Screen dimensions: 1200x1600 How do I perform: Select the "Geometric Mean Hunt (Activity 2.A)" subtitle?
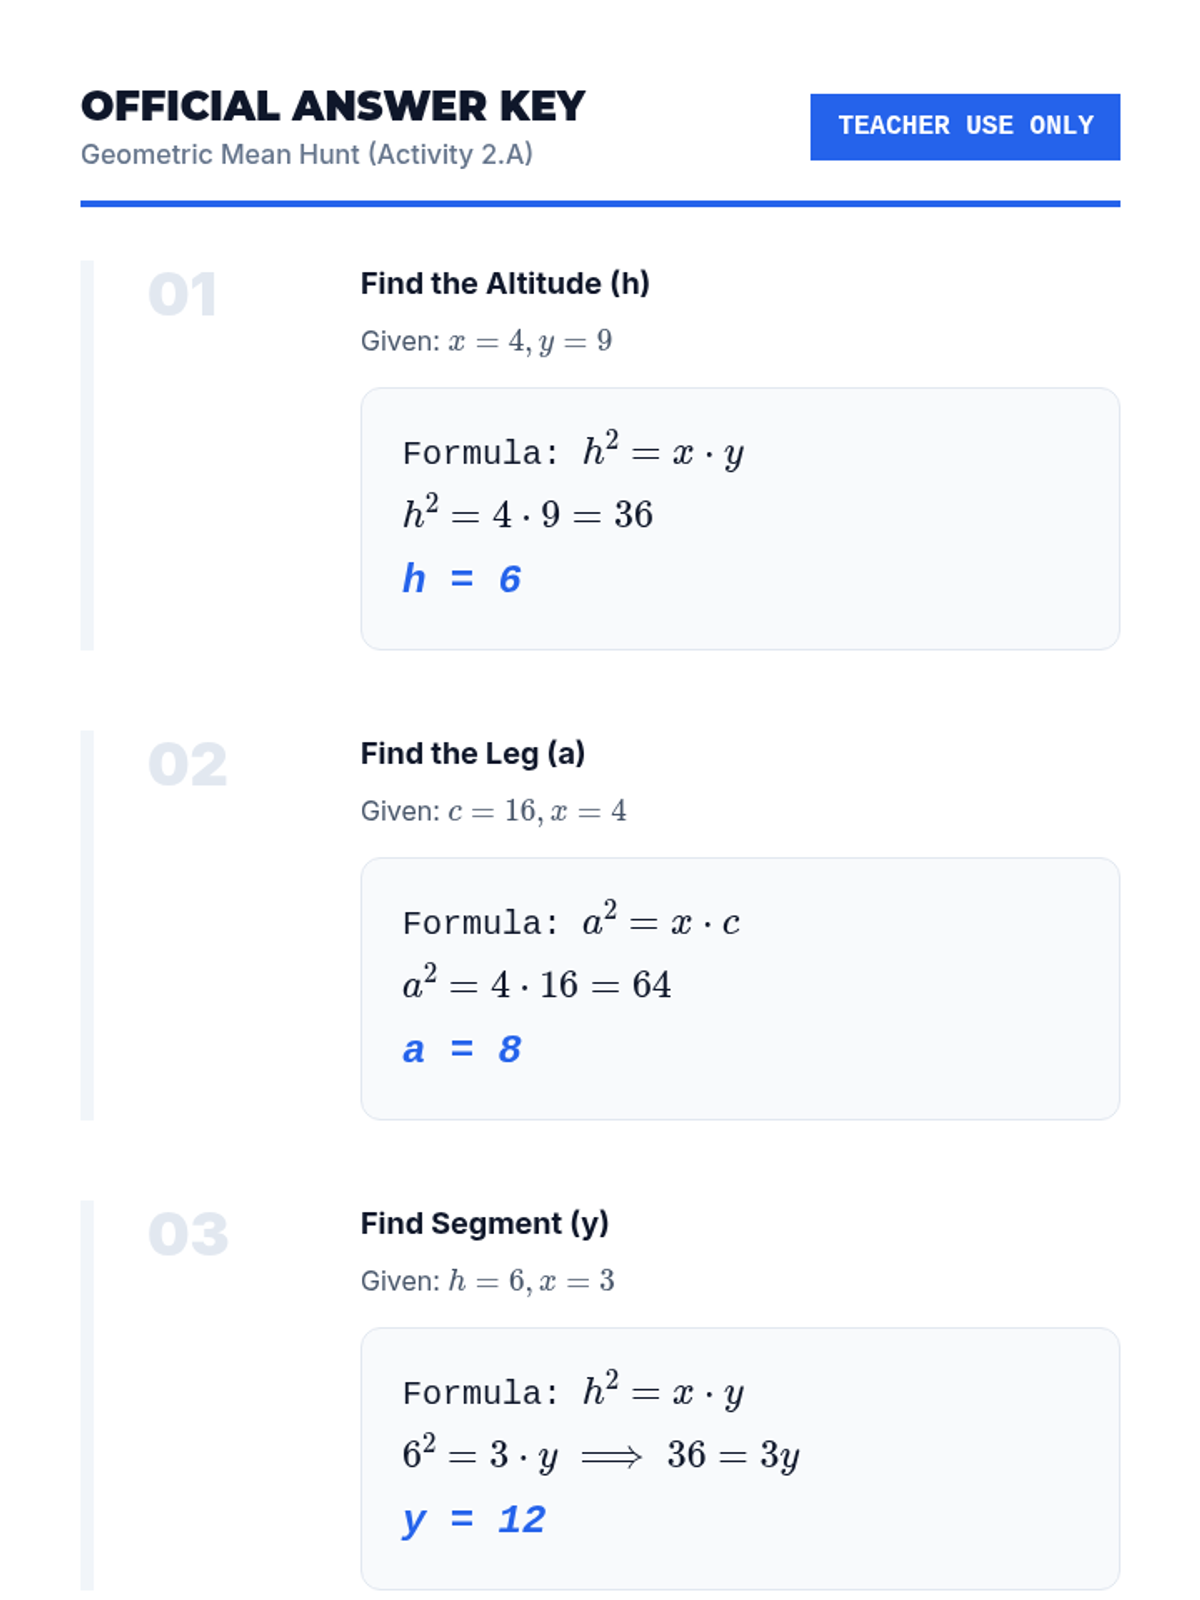(x=306, y=155)
